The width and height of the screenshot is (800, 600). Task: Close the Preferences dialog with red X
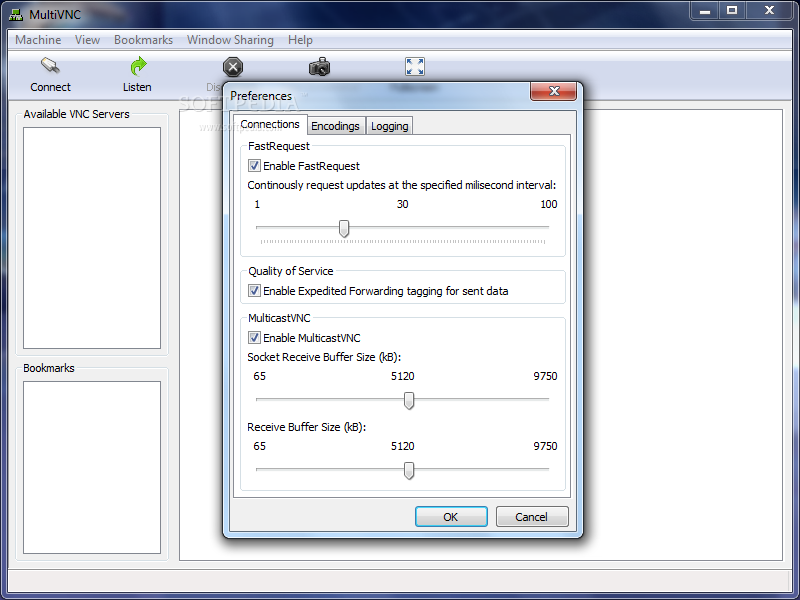(554, 91)
